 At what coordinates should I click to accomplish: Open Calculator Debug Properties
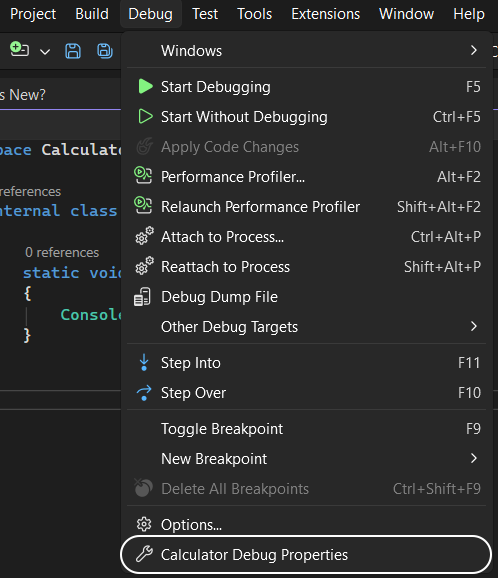306,554
